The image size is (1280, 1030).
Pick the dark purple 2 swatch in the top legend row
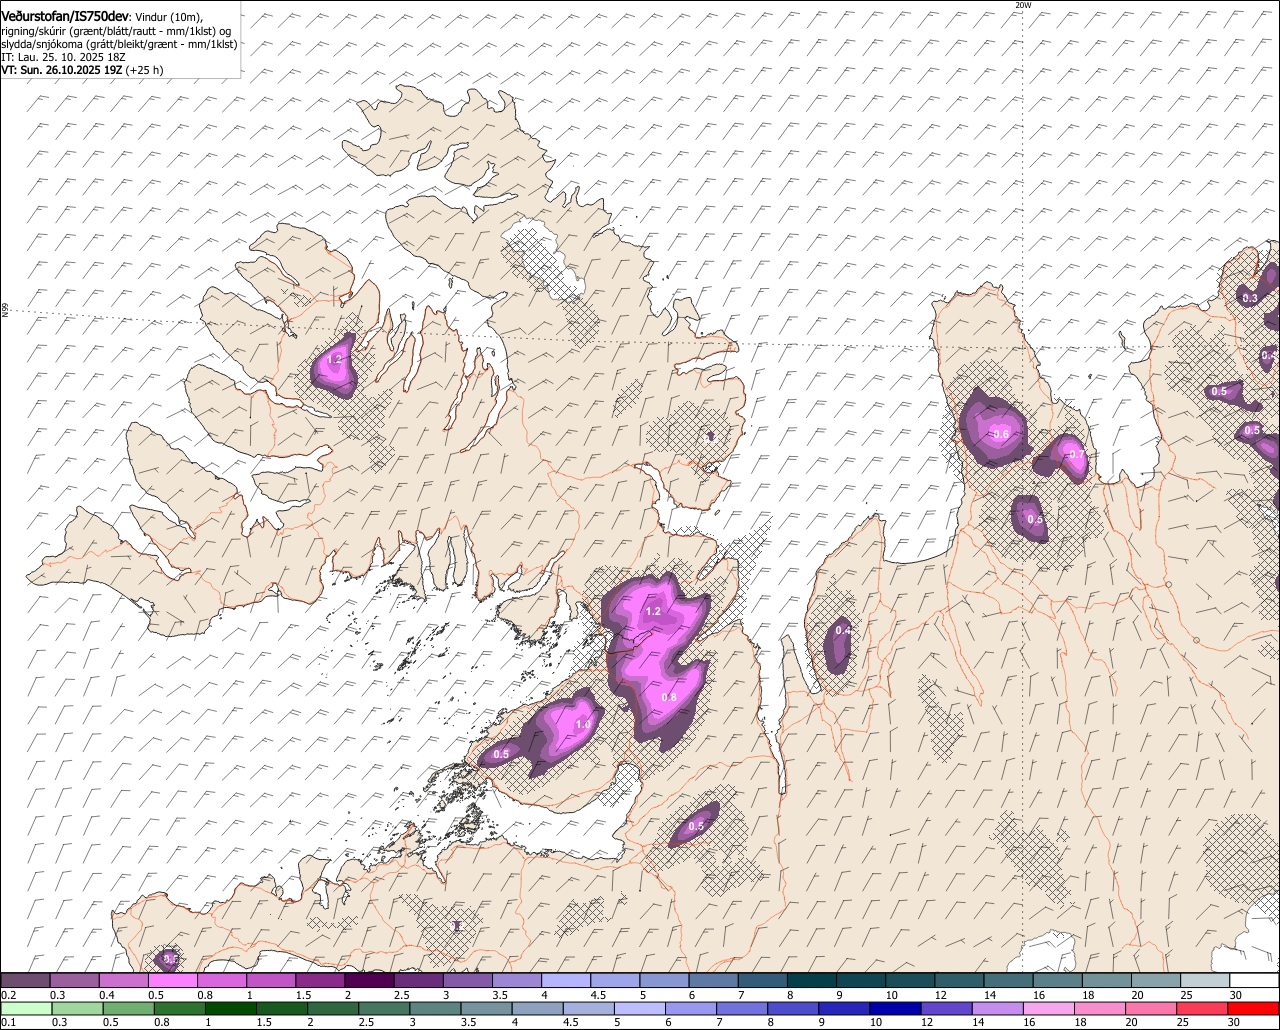click(x=369, y=981)
